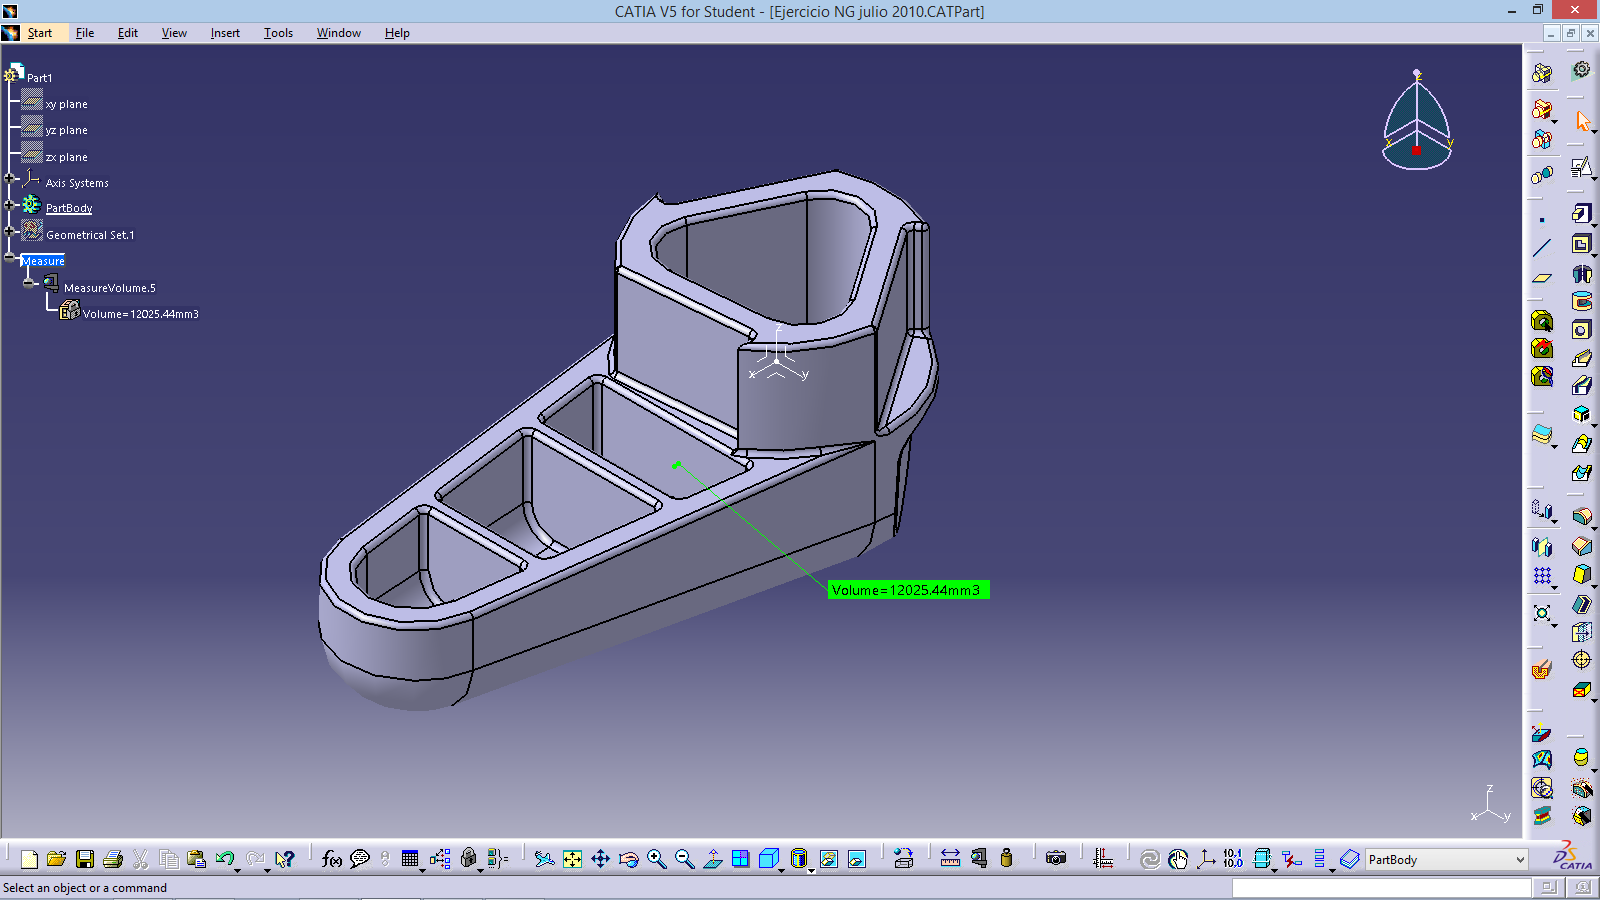The width and height of the screenshot is (1600, 900).
Task: Click the green volume measurement label
Action: [908, 590]
